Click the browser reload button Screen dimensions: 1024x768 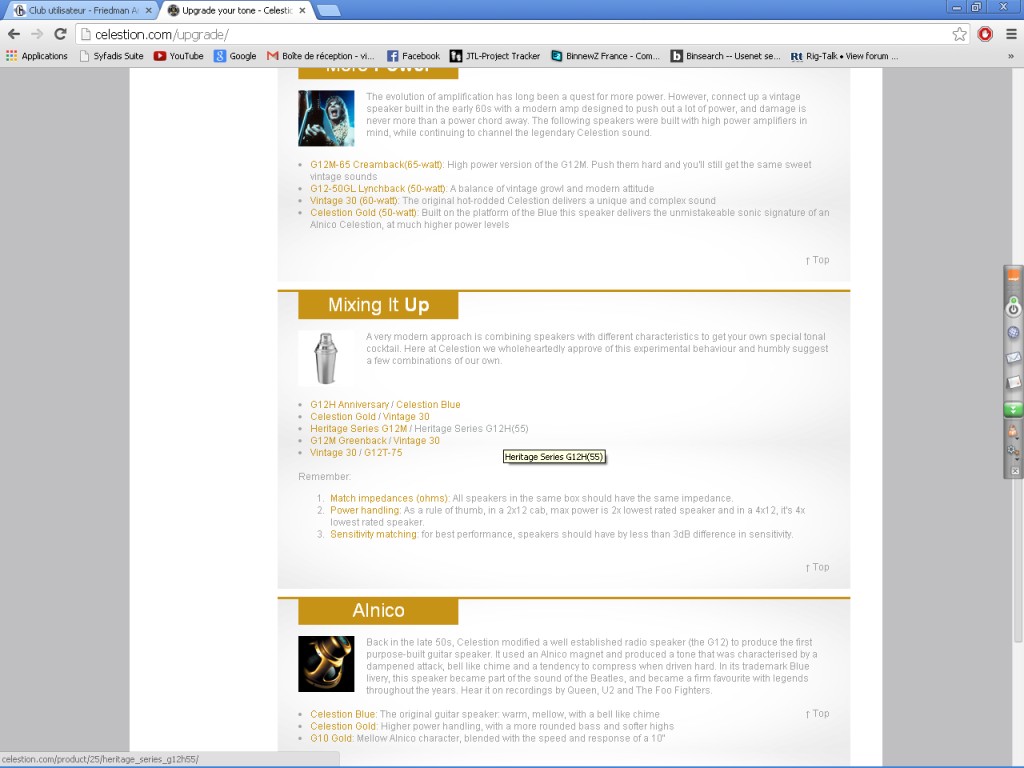61,34
